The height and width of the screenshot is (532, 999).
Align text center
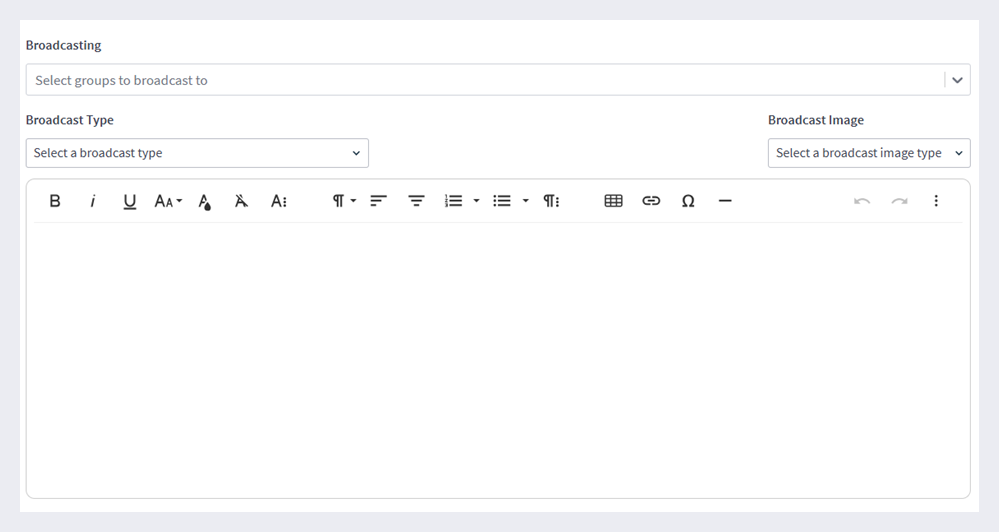(416, 201)
